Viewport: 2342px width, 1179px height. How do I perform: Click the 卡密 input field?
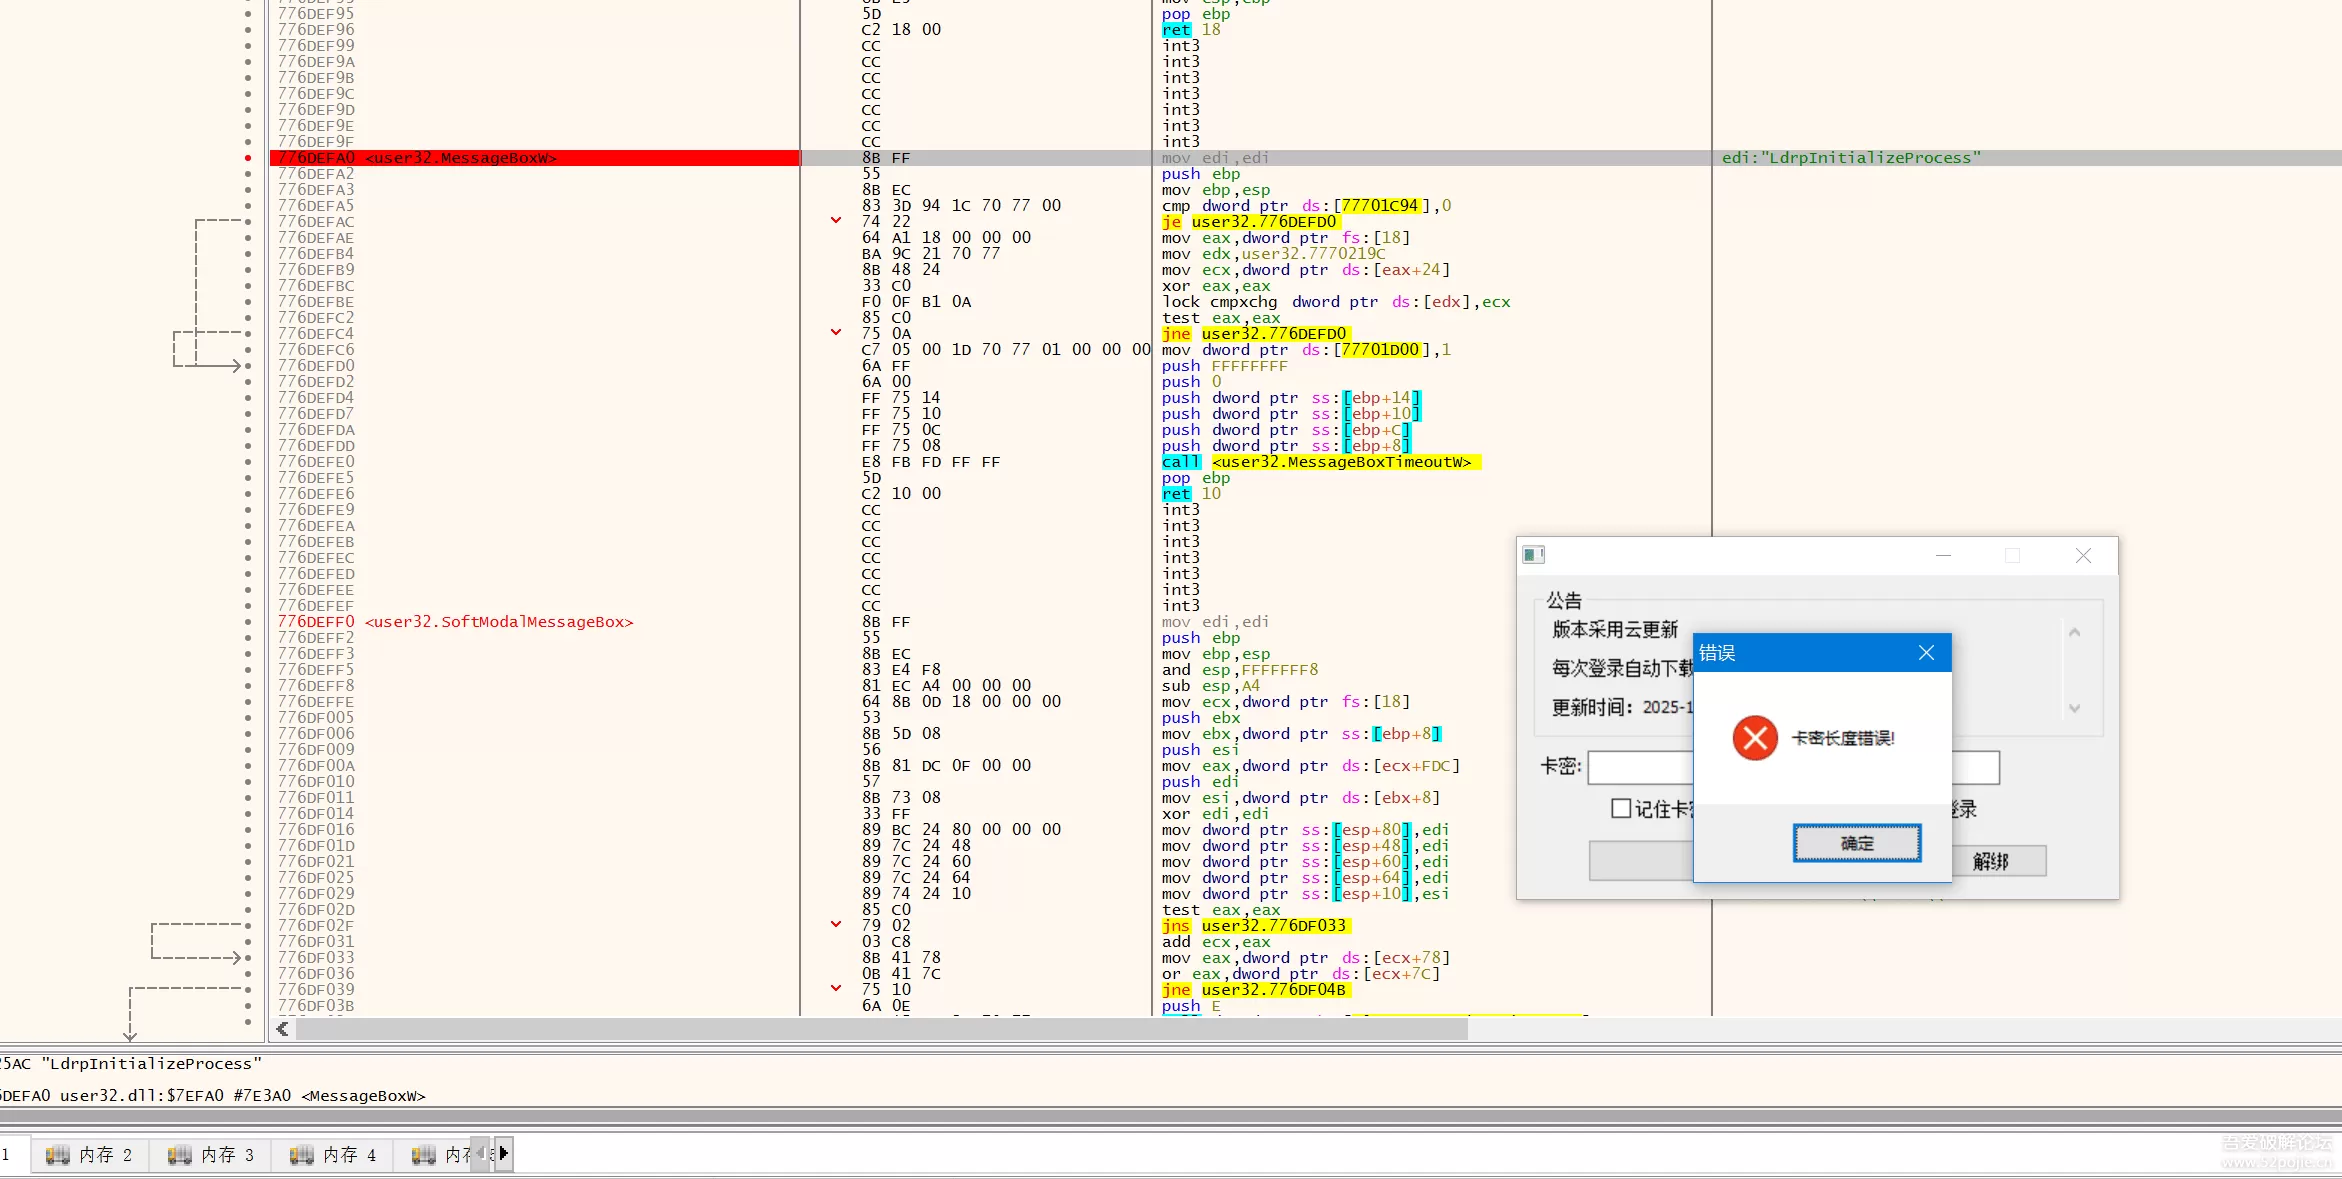click(1640, 767)
